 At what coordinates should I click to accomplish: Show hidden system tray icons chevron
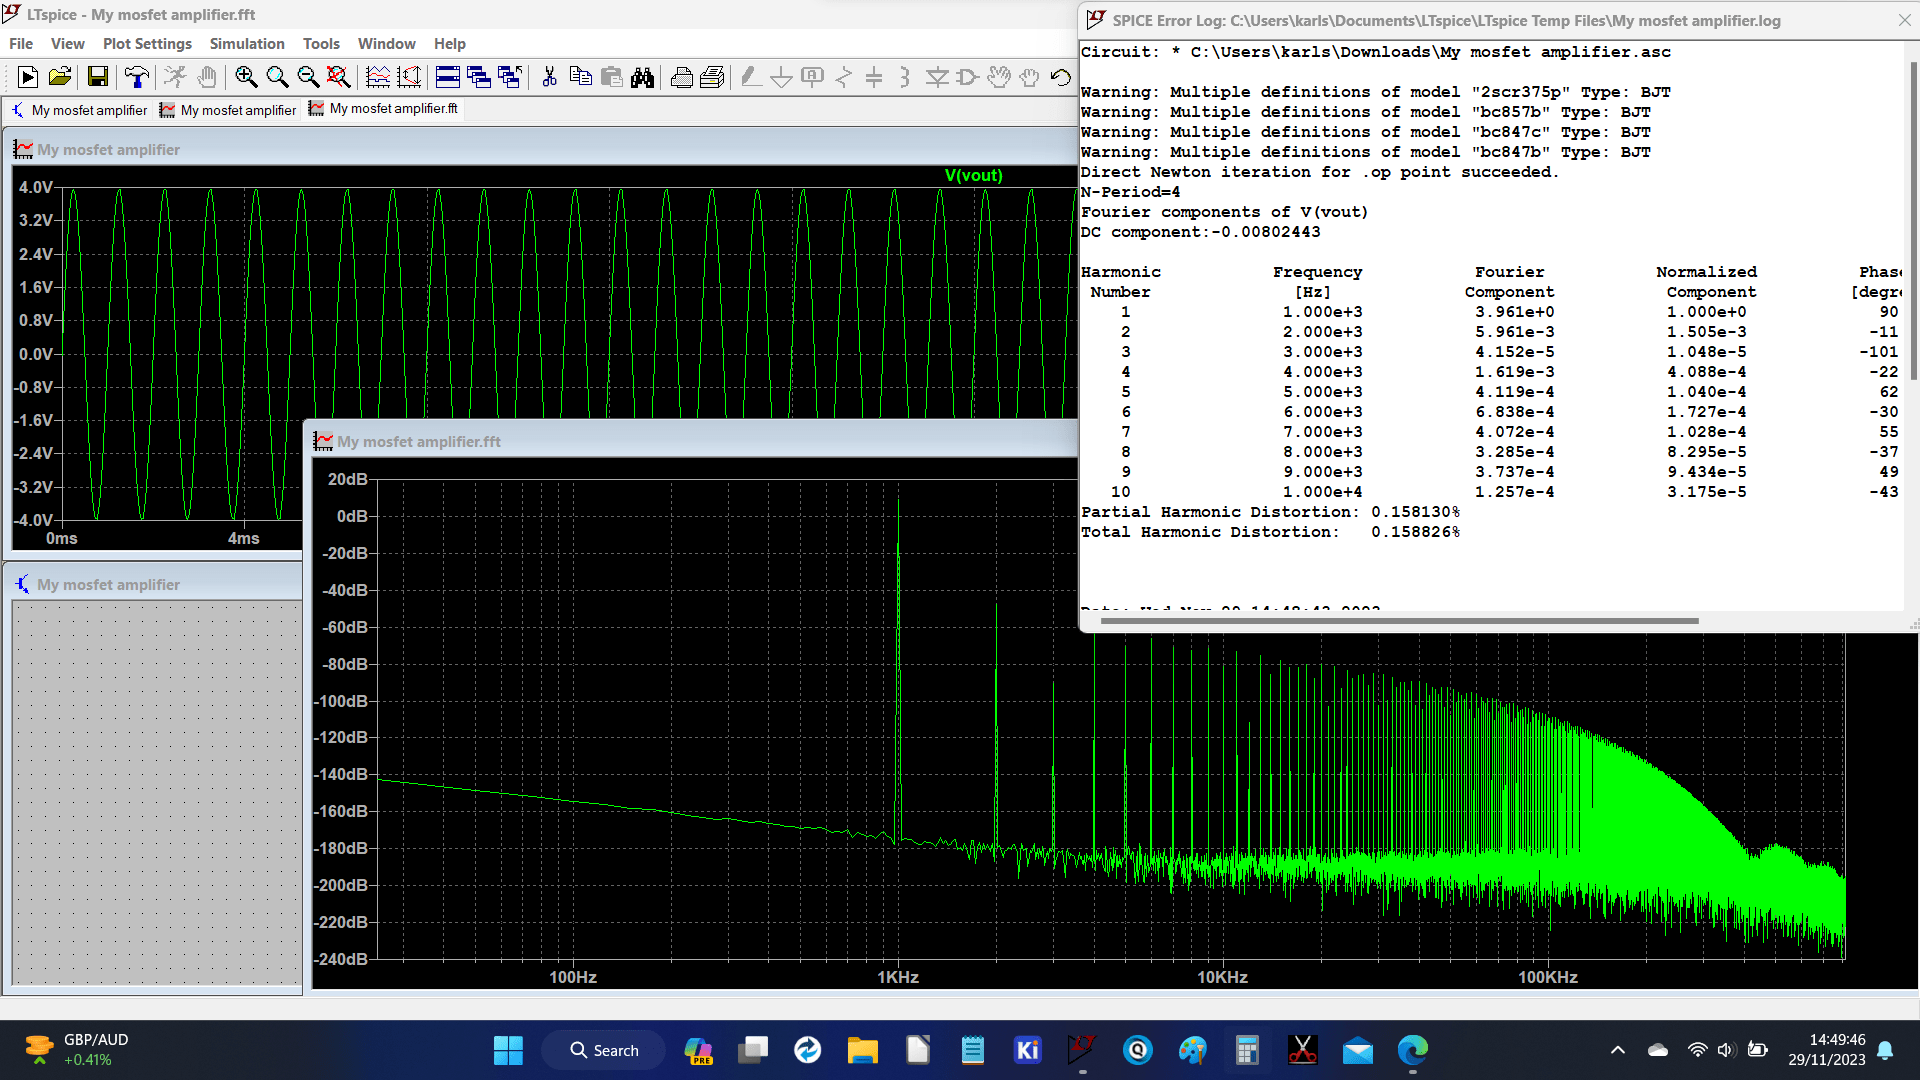tap(1617, 1050)
